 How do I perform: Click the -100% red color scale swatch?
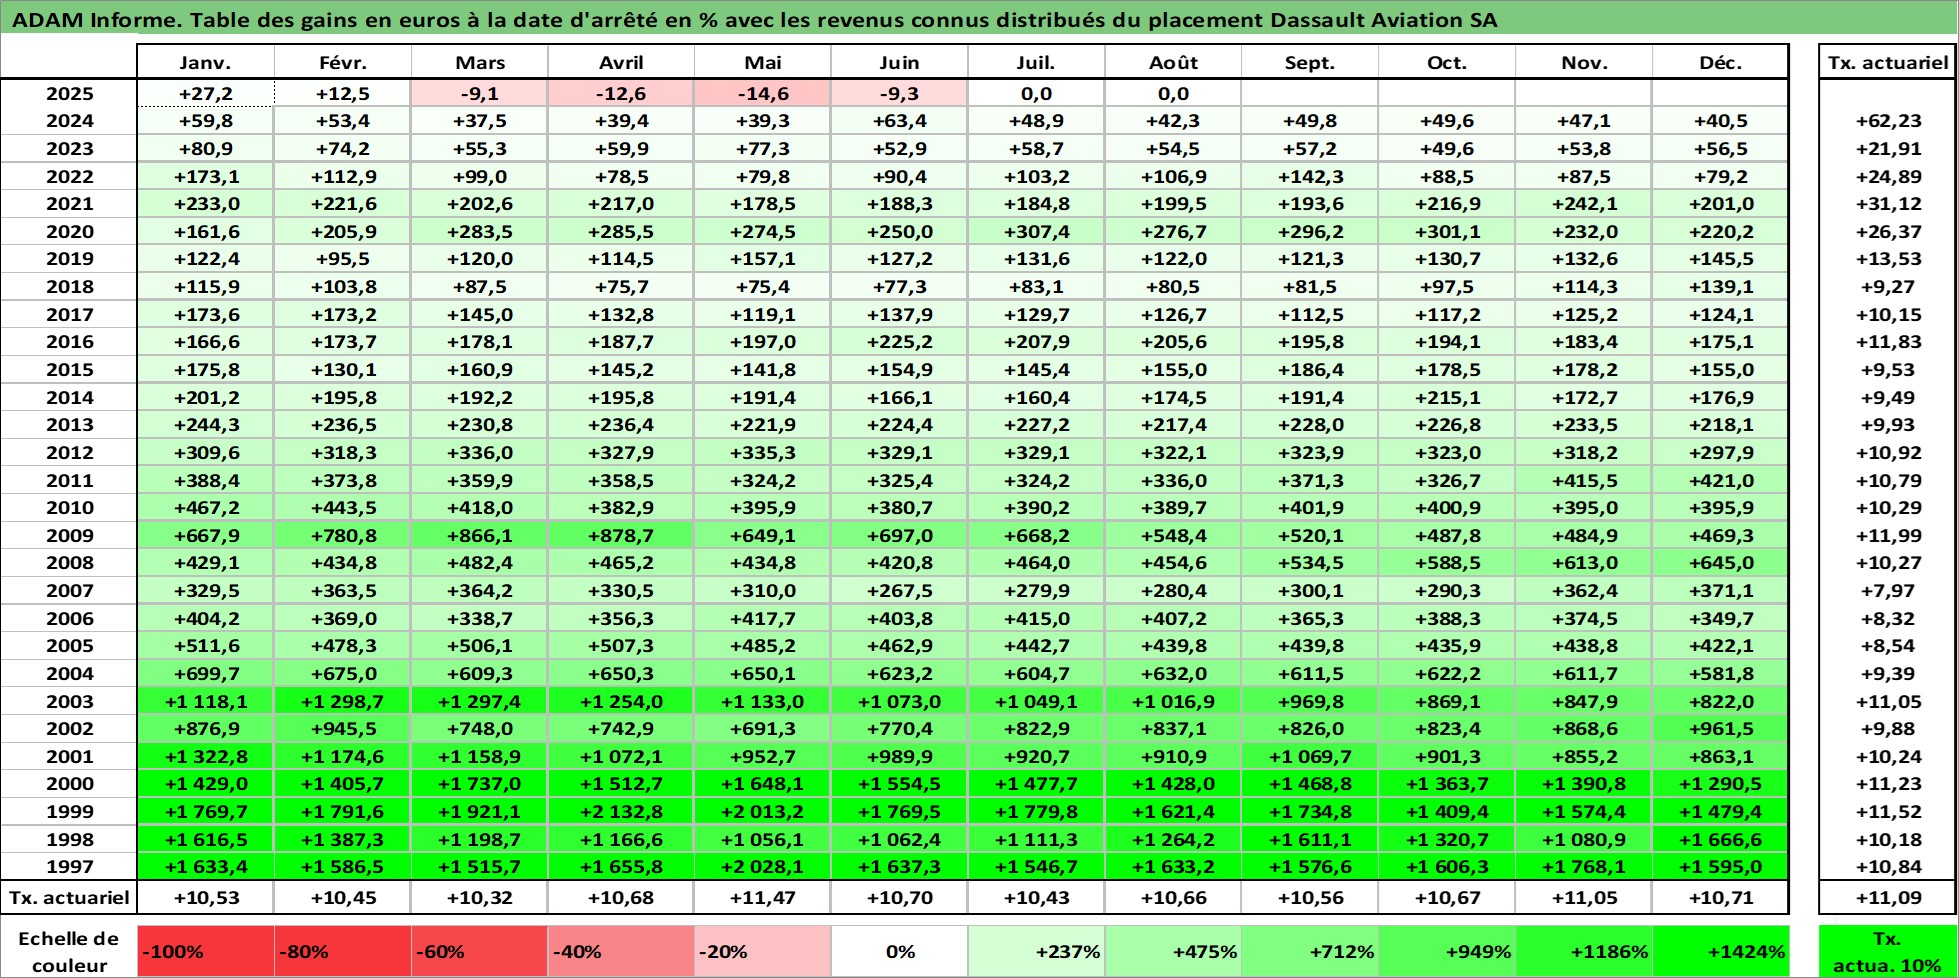tap(205, 952)
